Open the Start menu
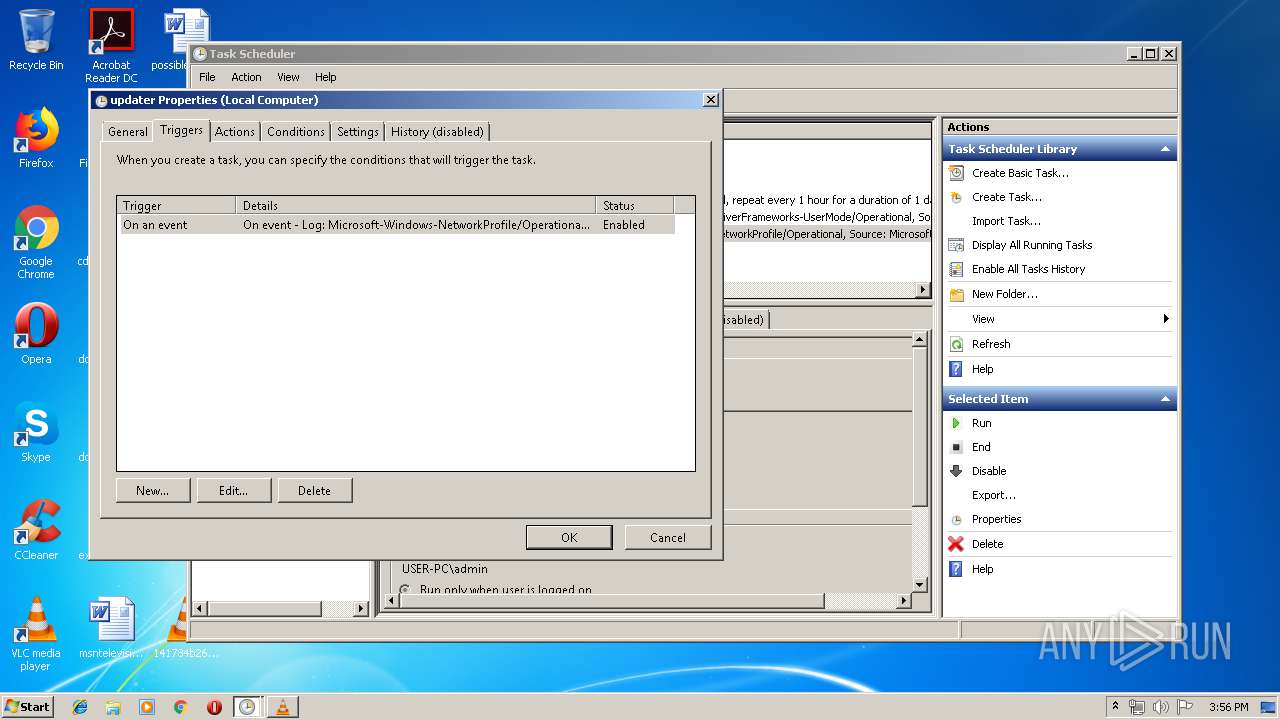 coord(28,707)
